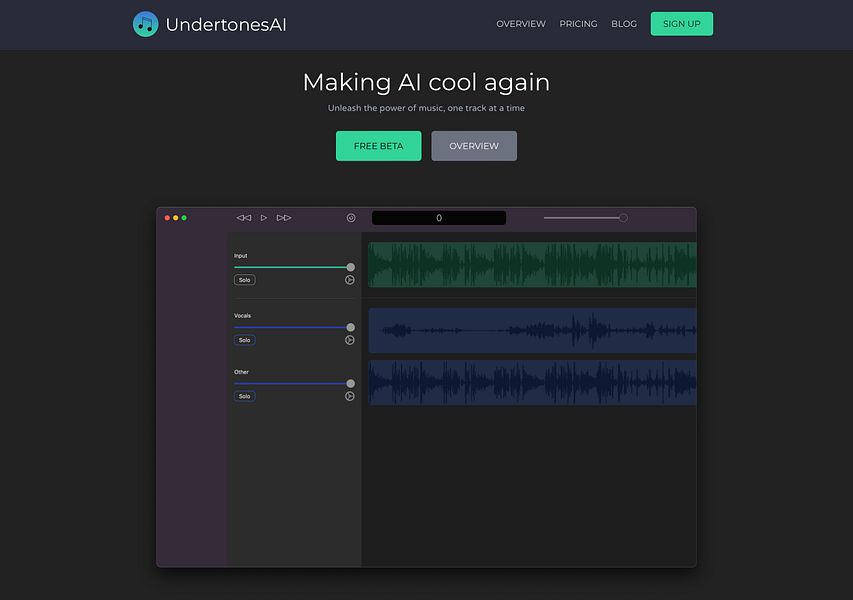Click the green Input track waveform
The height and width of the screenshot is (600, 853).
530,264
